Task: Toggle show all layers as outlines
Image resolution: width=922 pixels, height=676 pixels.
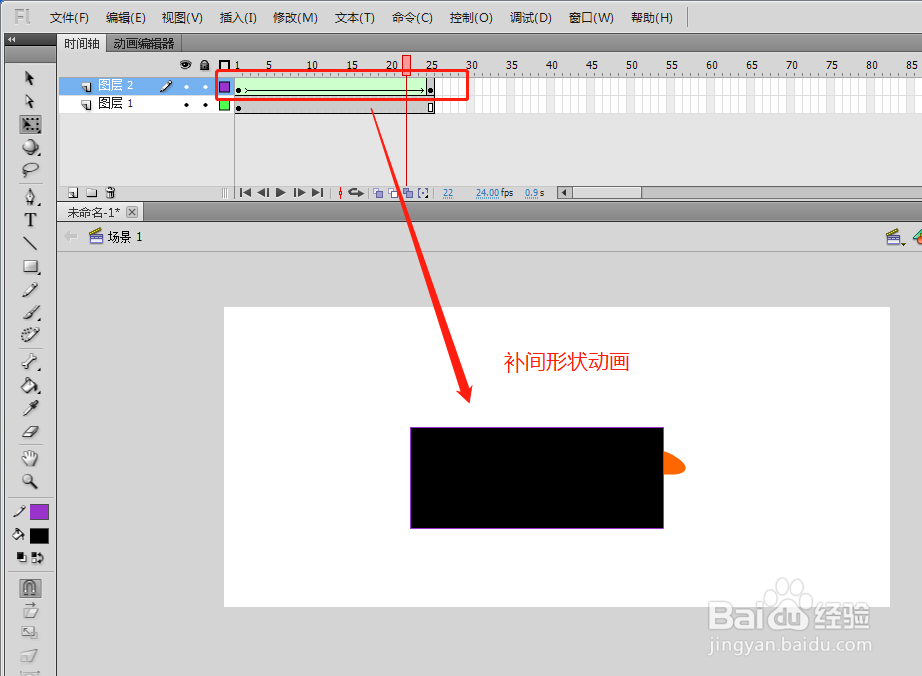Action: click(224, 65)
